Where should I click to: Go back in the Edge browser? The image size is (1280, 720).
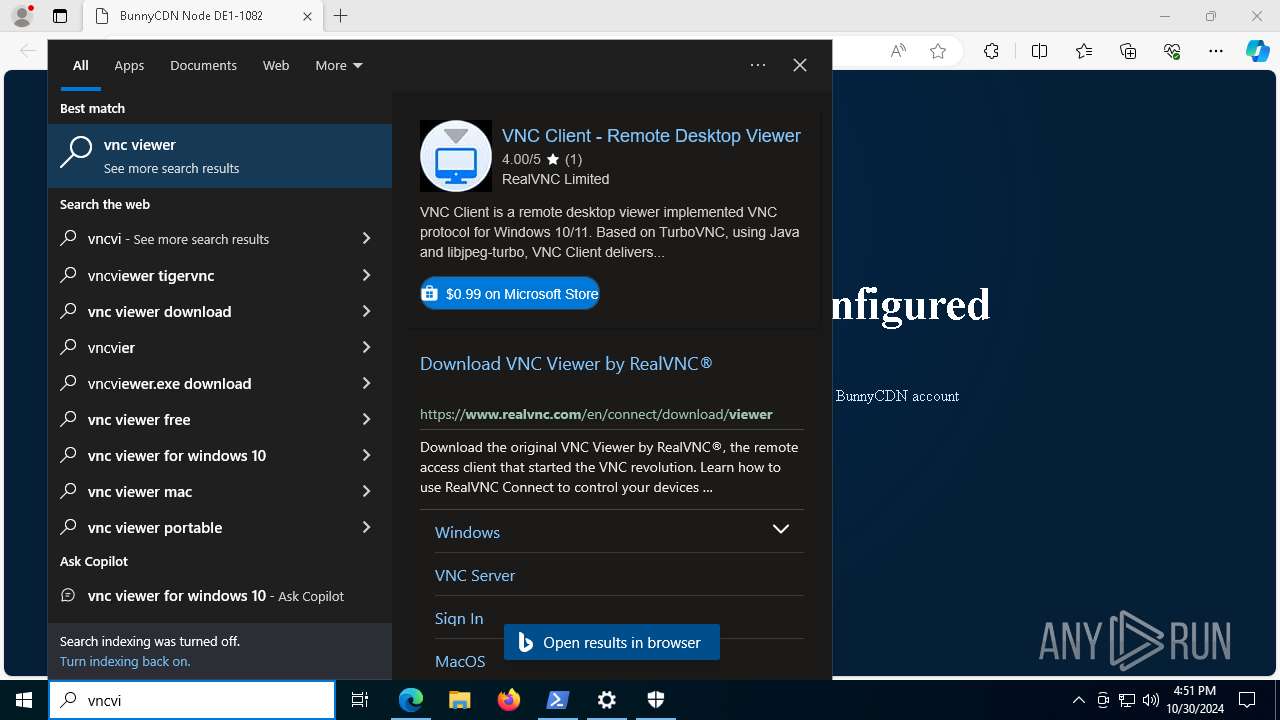[27, 51]
